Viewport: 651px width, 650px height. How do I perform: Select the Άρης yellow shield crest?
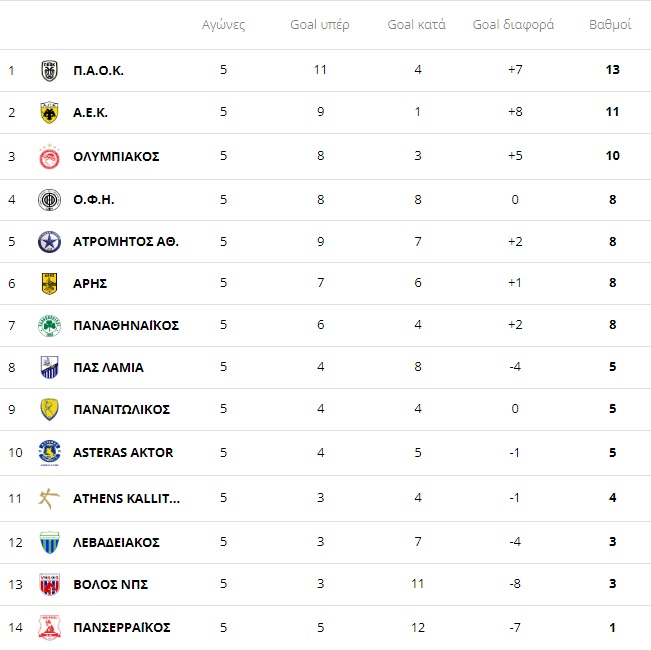(x=49, y=283)
